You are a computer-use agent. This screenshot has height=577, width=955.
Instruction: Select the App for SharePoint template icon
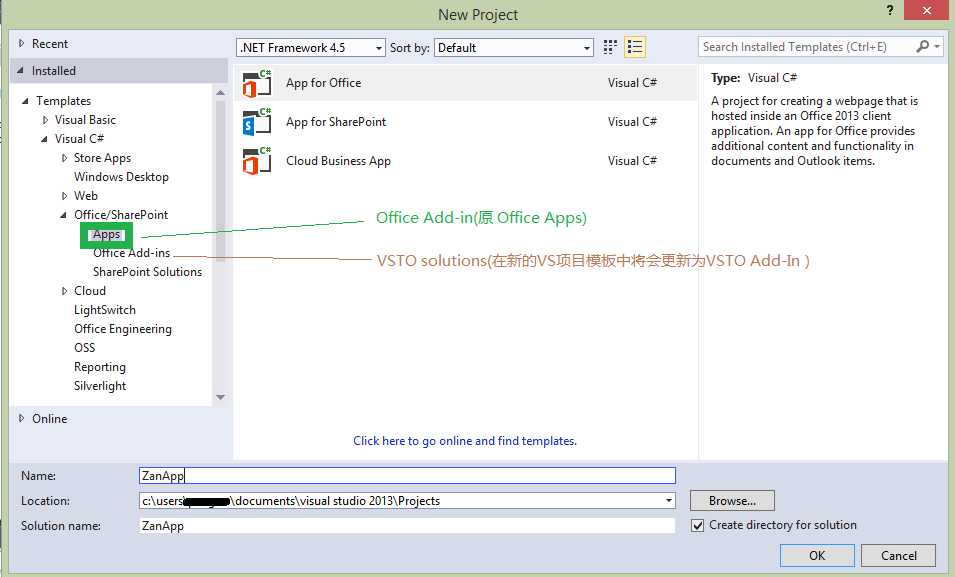[257, 122]
